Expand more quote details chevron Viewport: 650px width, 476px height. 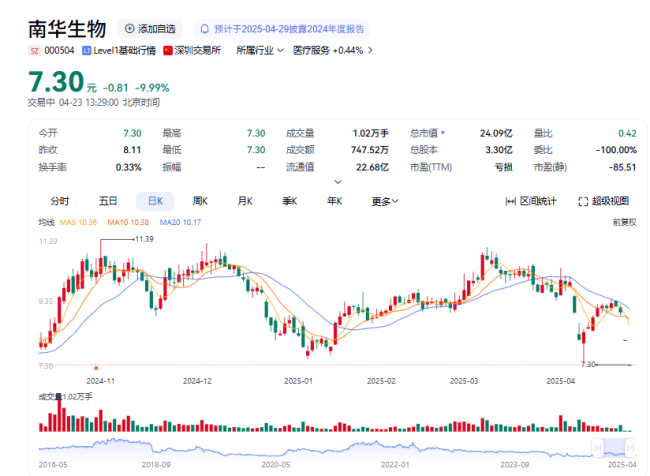coord(337,182)
